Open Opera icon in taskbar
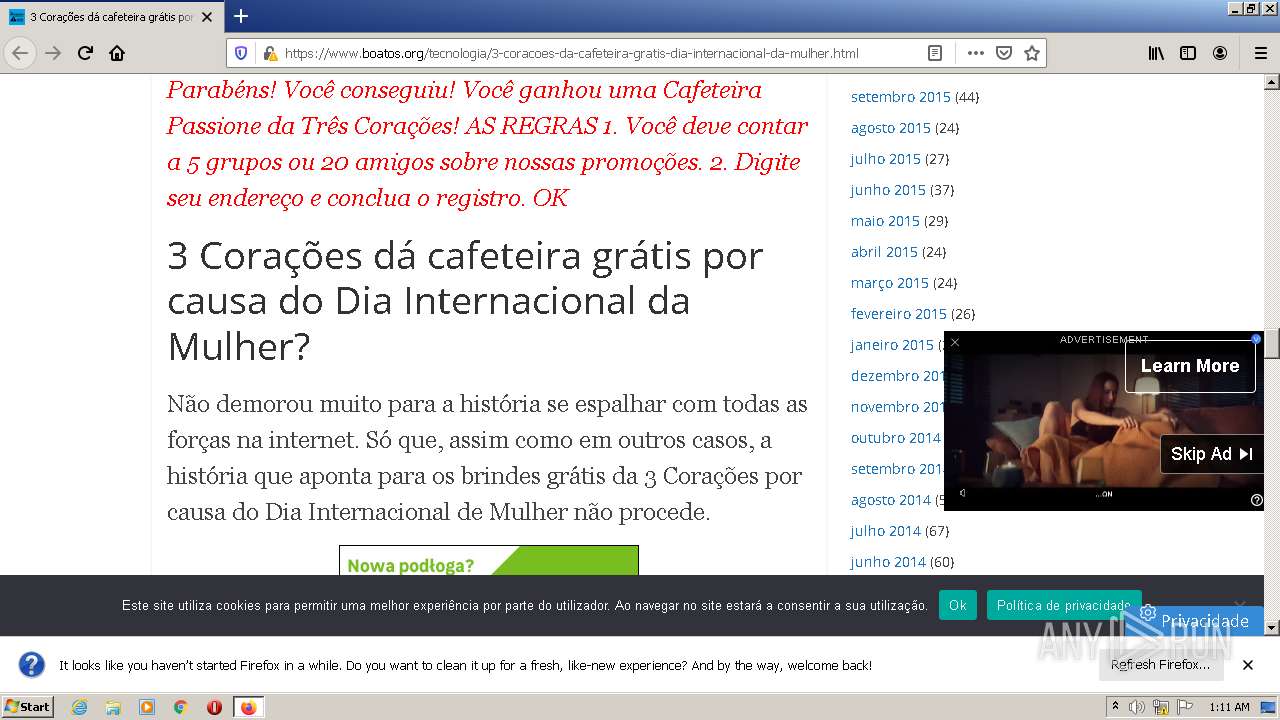 214,707
